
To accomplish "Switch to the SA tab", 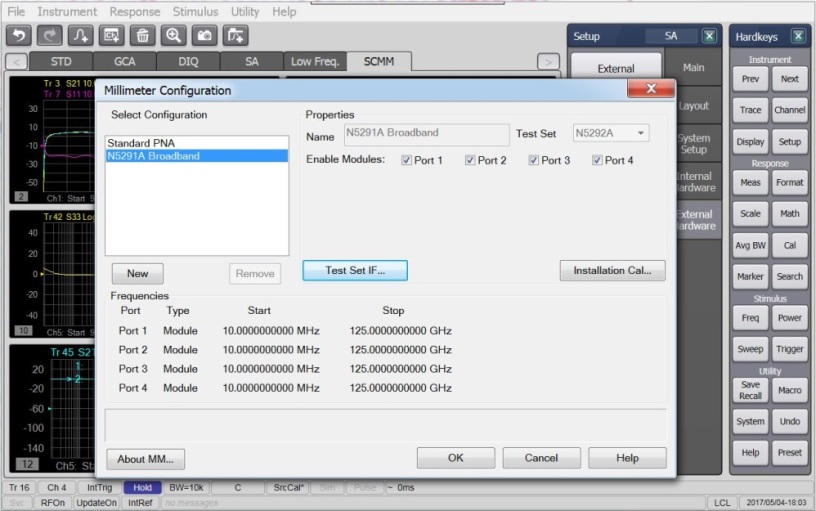I will click(x=251, y=61).
